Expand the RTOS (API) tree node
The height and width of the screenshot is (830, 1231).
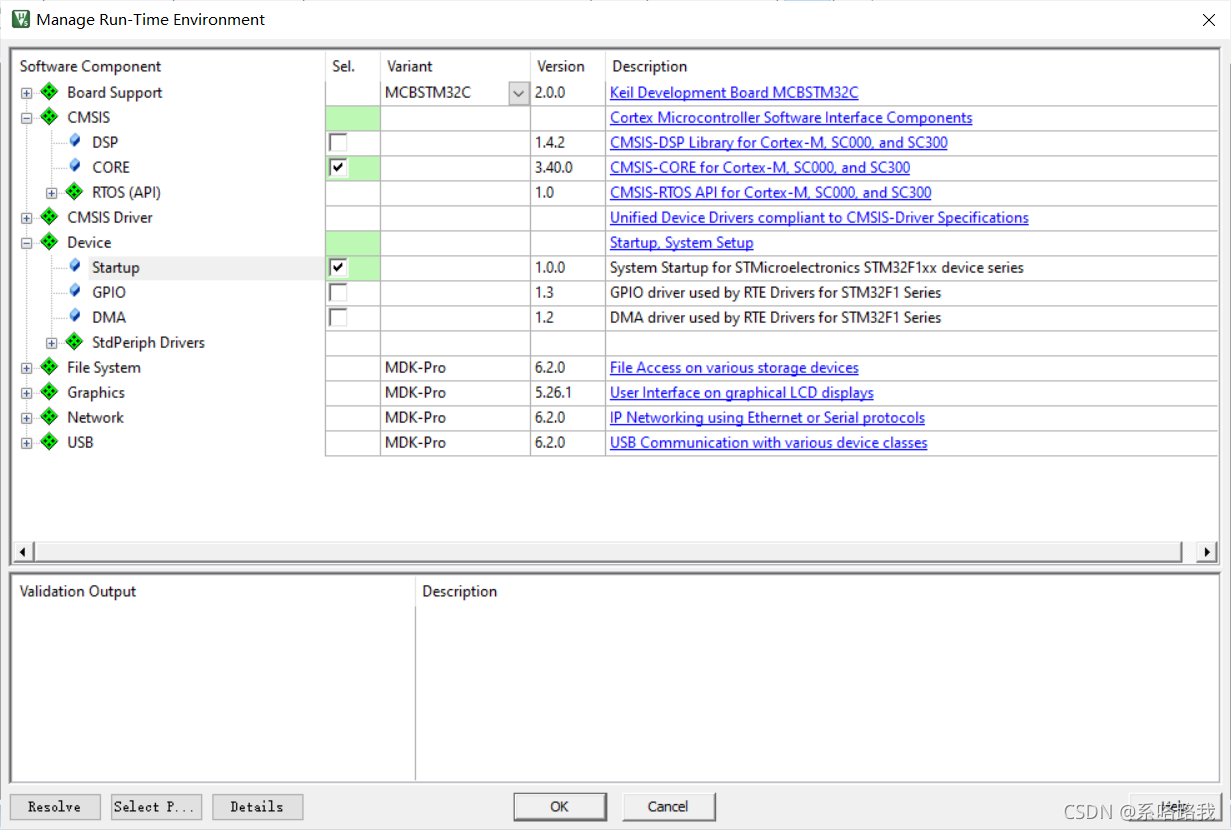52,193
